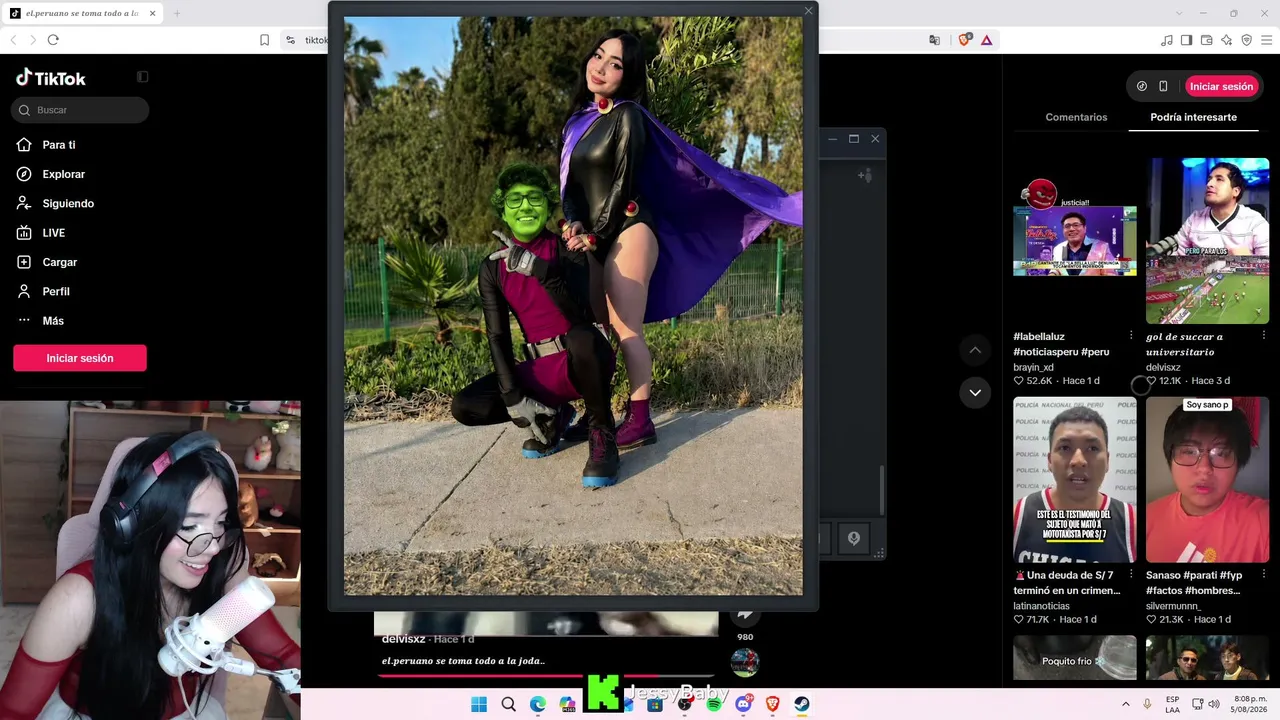Image resolution: width=1280 pixels, height=720 pixels.
Task: Click the top-right Iniciar sesión button
Action: pyautogui.click(x=1221, y=86)
